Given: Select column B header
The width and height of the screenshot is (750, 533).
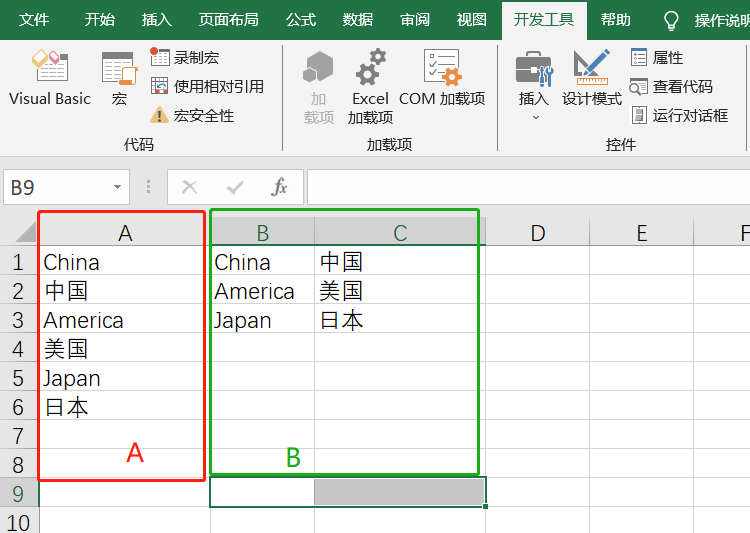Looking at the screenshot, I should [x=263, y=233].
